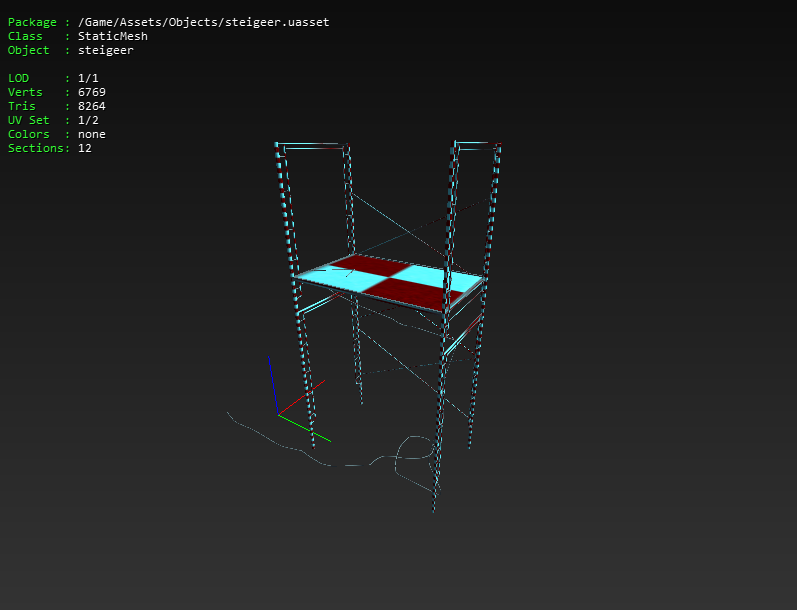Click the checkered scaffold platform
797x610 pixels.
pos(389,283)
